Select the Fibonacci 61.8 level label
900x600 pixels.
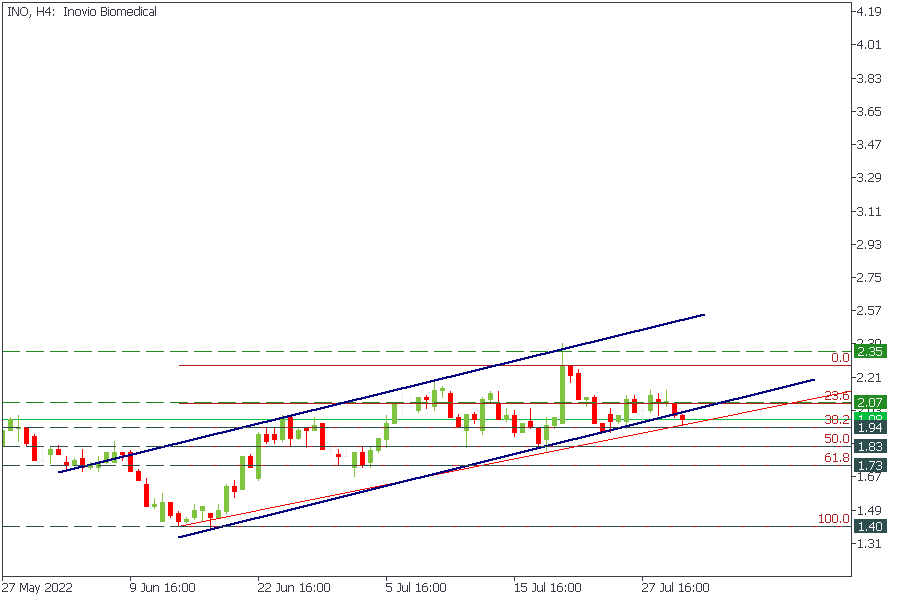836,457
